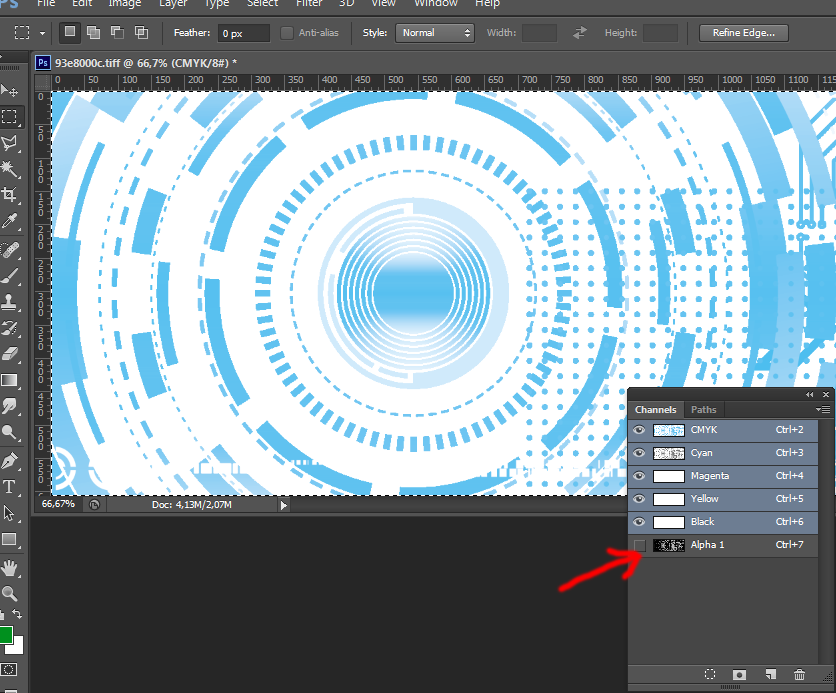Viewport: 836px width, 693px height.
Task: Select the Brush tool
Action: 10,276
